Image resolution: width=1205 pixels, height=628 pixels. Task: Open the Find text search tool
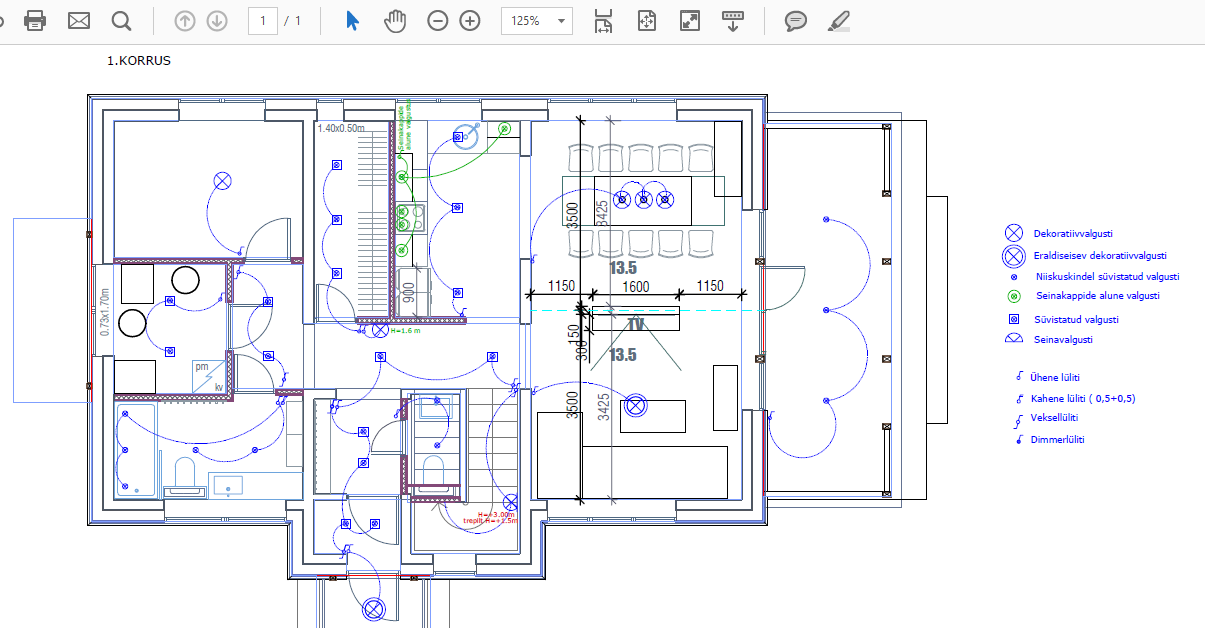(x=121, y=21)
